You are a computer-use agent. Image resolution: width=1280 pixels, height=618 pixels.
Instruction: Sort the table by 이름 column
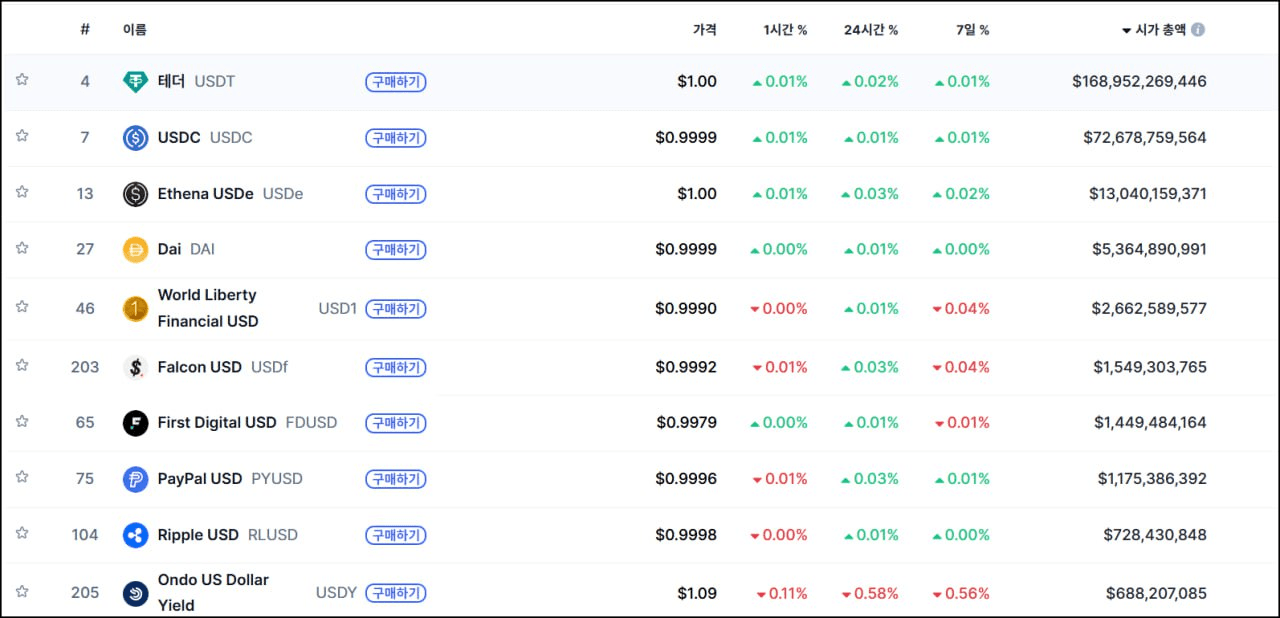tap(135, 30)
